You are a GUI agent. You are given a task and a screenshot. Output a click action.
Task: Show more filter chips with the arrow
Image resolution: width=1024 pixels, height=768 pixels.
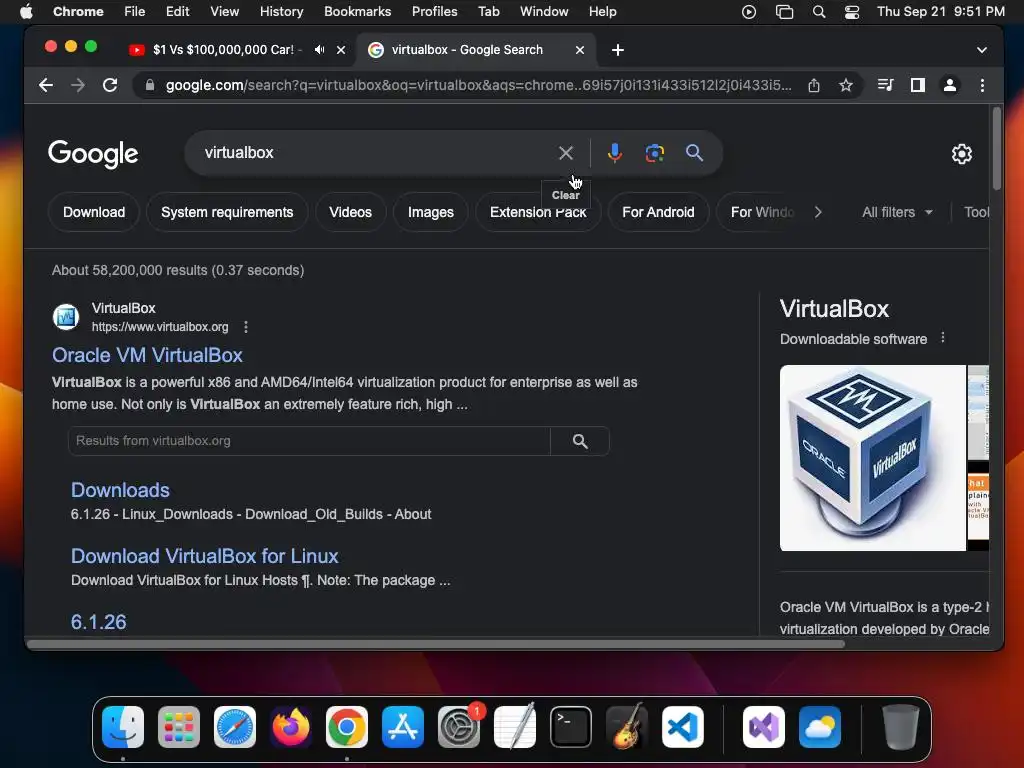(818, 212)
